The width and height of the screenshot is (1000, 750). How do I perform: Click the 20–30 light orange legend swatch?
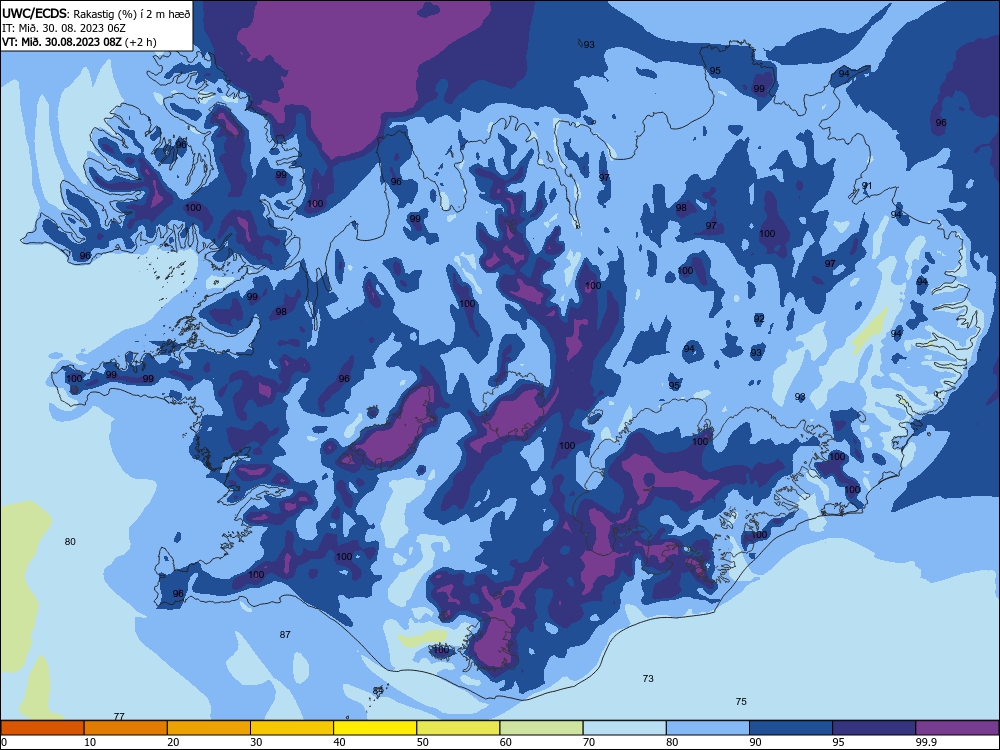click(209, 728)
